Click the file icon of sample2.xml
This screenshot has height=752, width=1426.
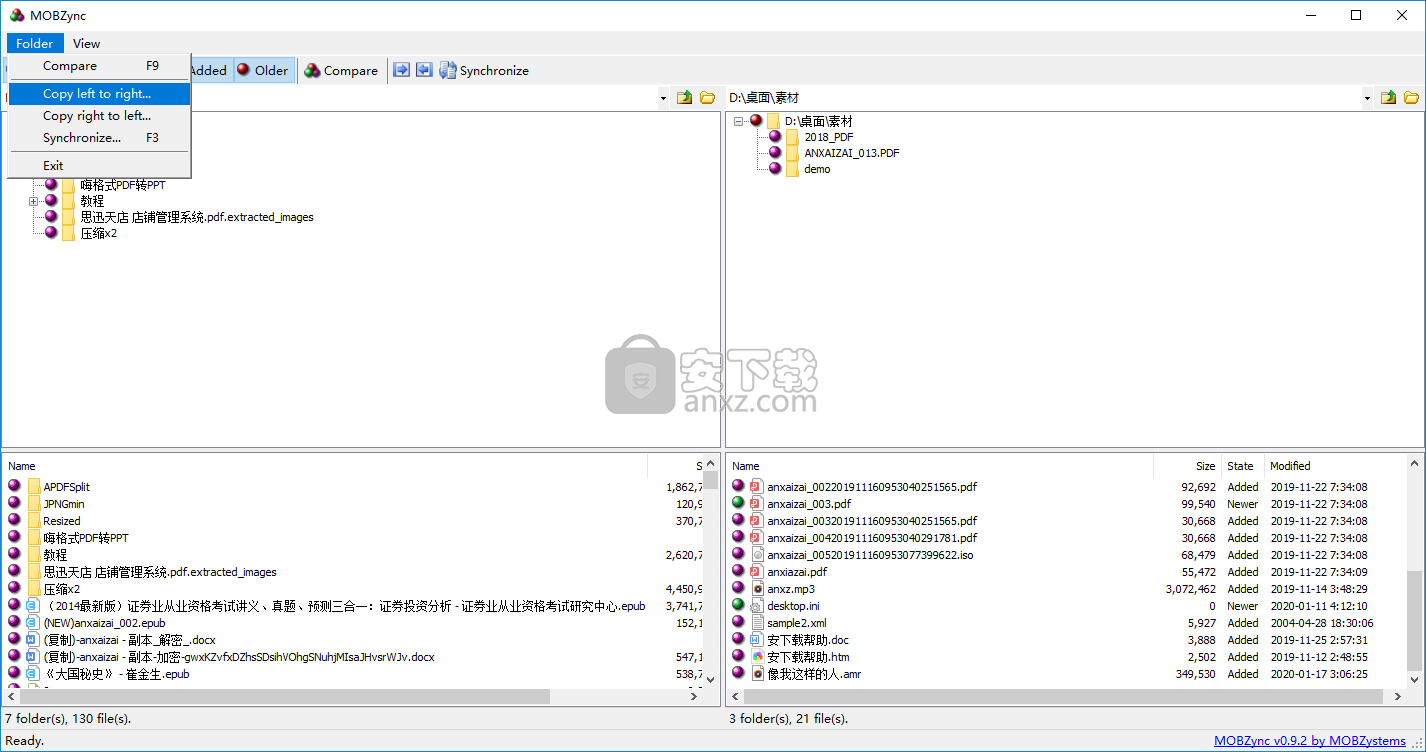[x=756, y=623]
